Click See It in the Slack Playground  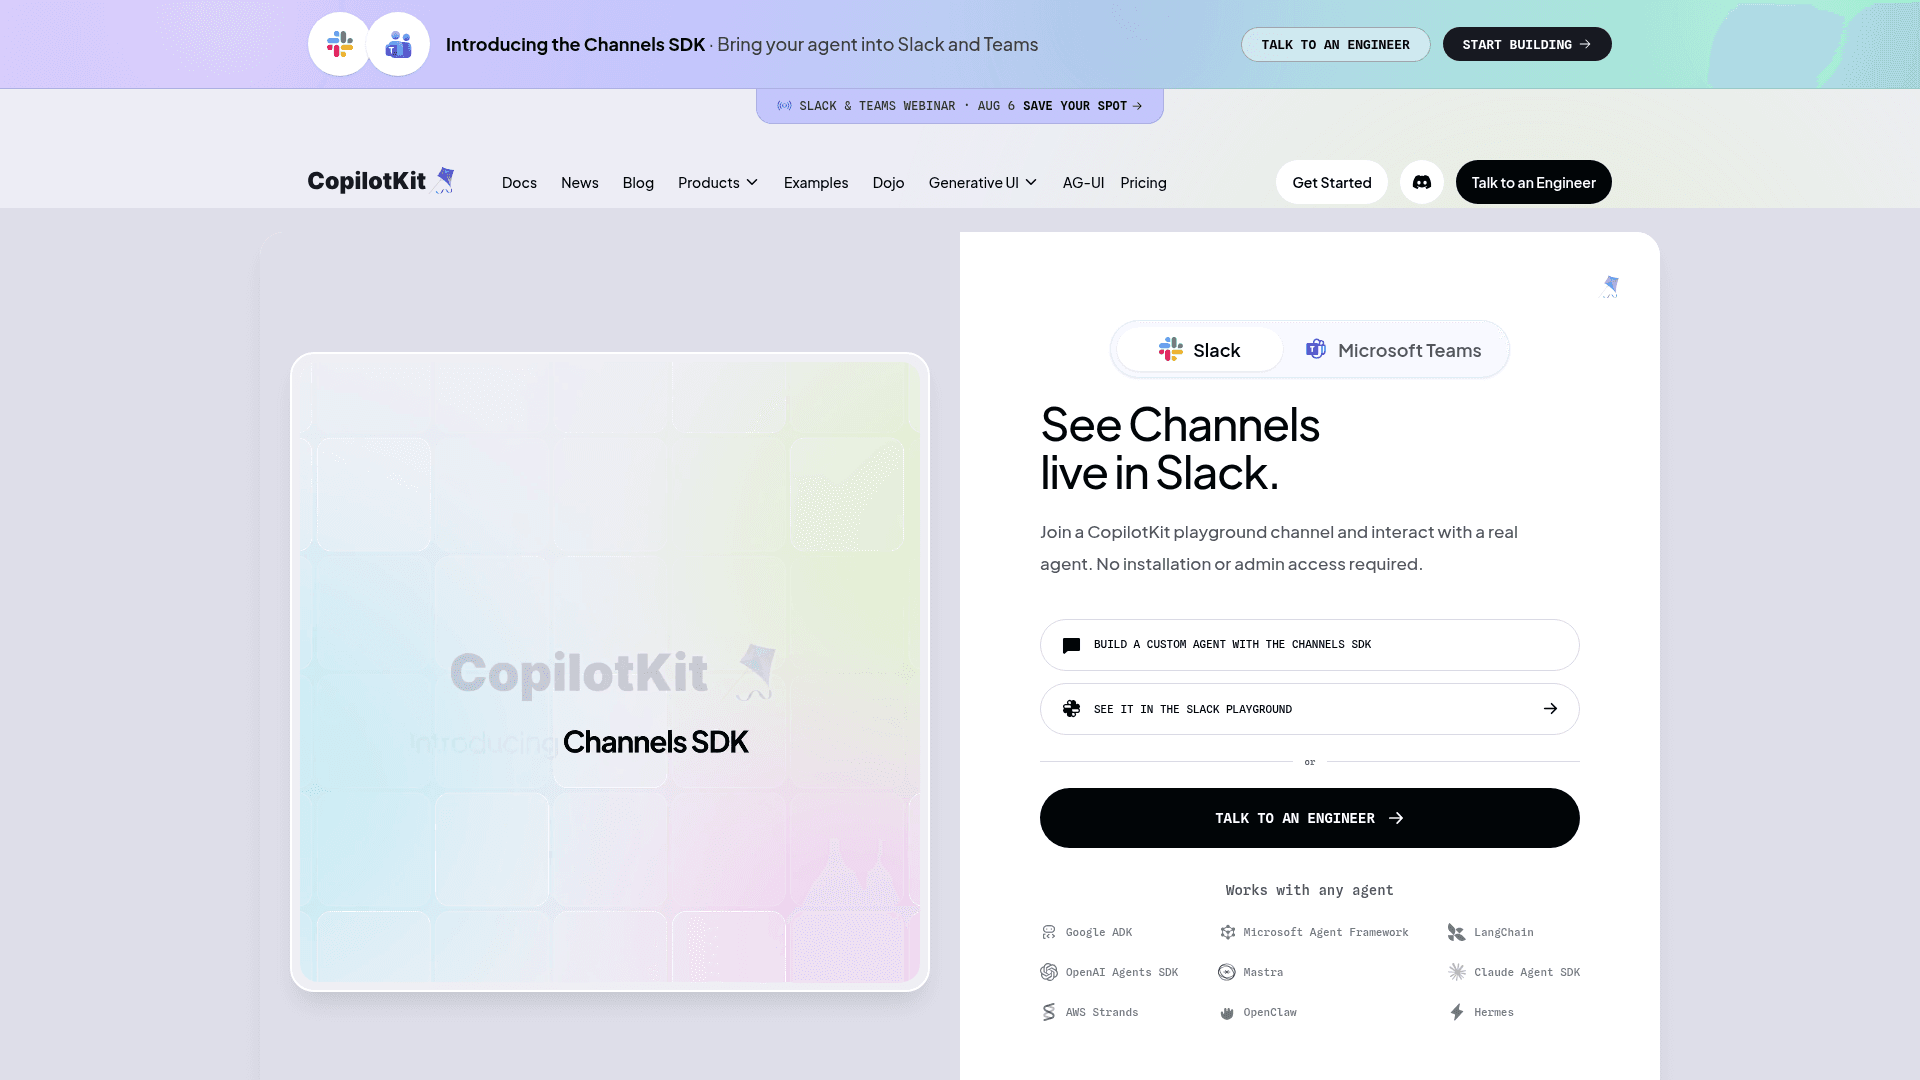pos(1309,709)
